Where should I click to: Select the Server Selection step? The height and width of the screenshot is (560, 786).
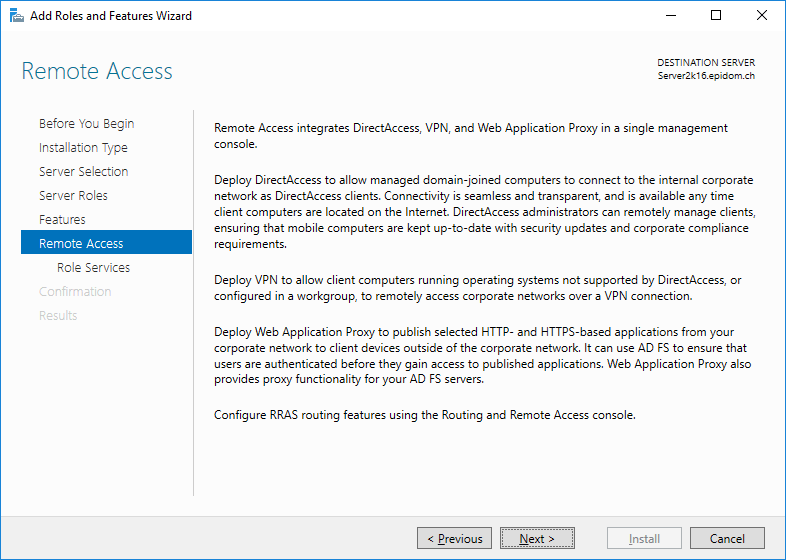84,171
